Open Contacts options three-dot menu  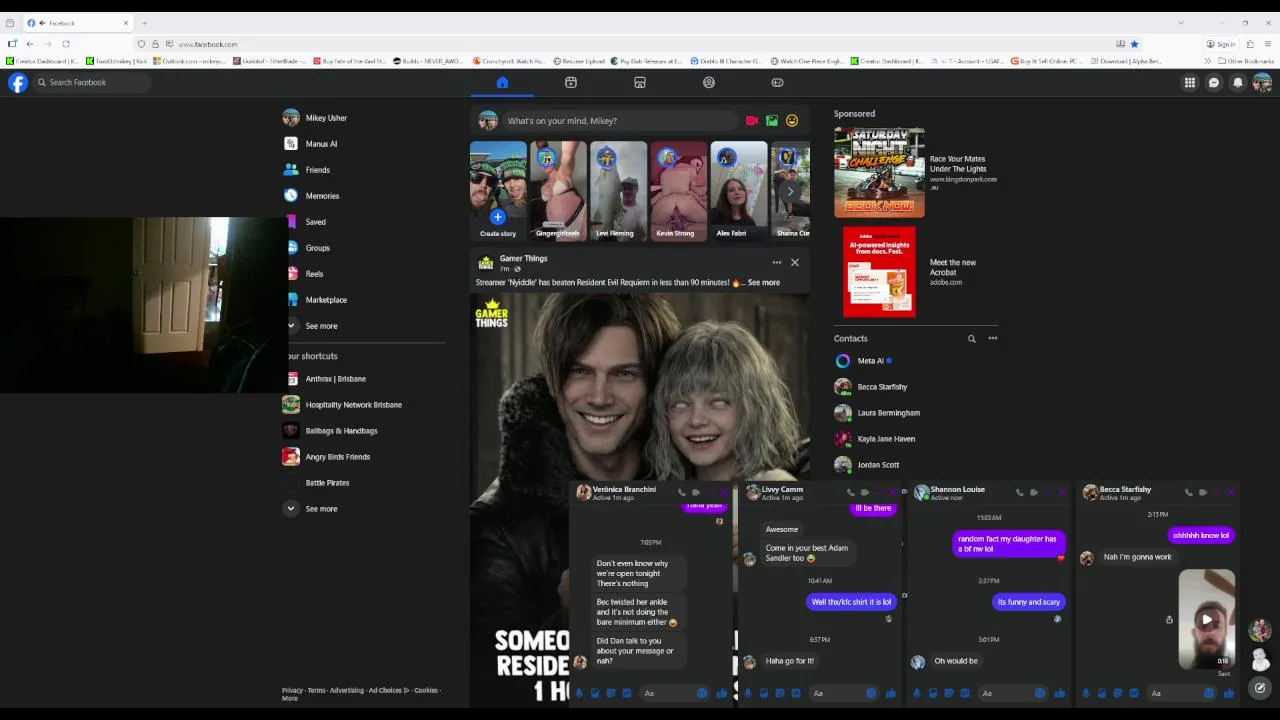tap(993, 339)
